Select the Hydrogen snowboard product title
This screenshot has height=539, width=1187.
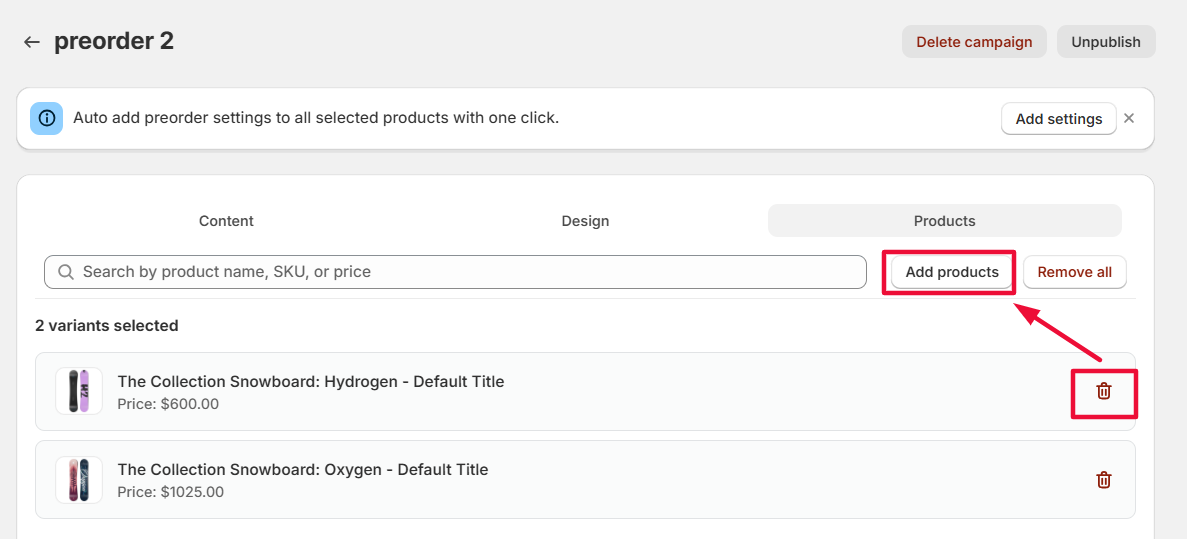coord(311,381)
